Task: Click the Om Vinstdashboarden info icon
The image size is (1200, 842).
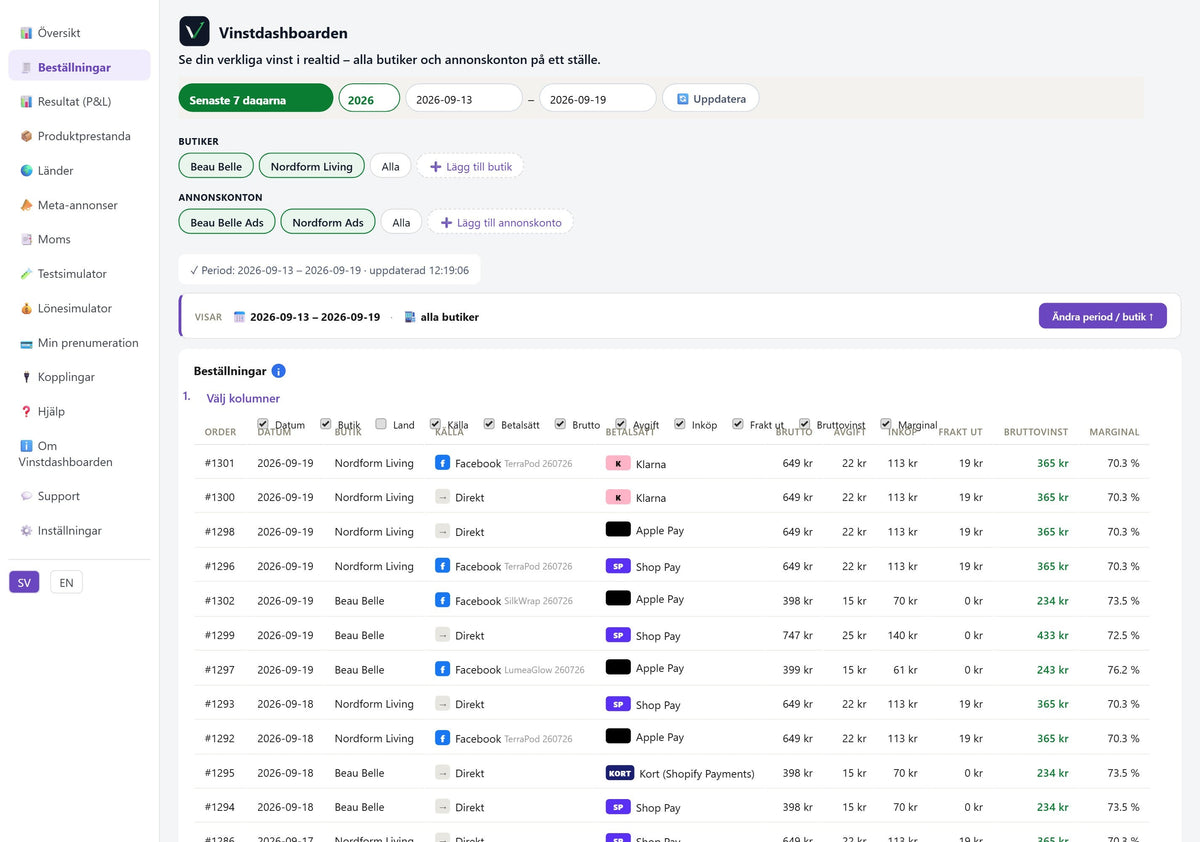Action: click(27, 446)
